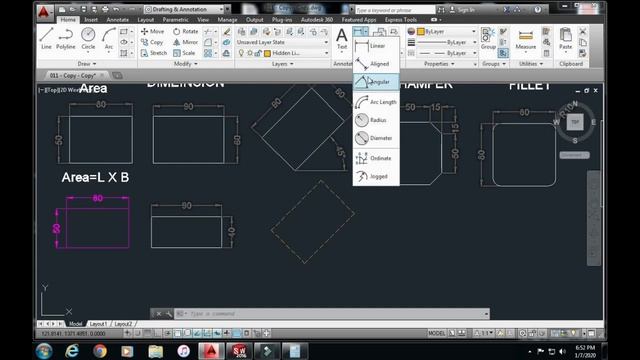640x360 pixels.
Task: Expand the Draw panel
Action: click(87, 64)
